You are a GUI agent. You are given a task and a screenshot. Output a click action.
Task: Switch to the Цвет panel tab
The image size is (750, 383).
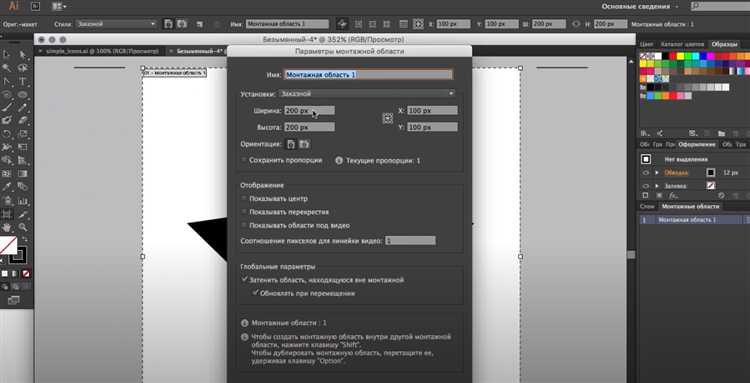(646, 44)
